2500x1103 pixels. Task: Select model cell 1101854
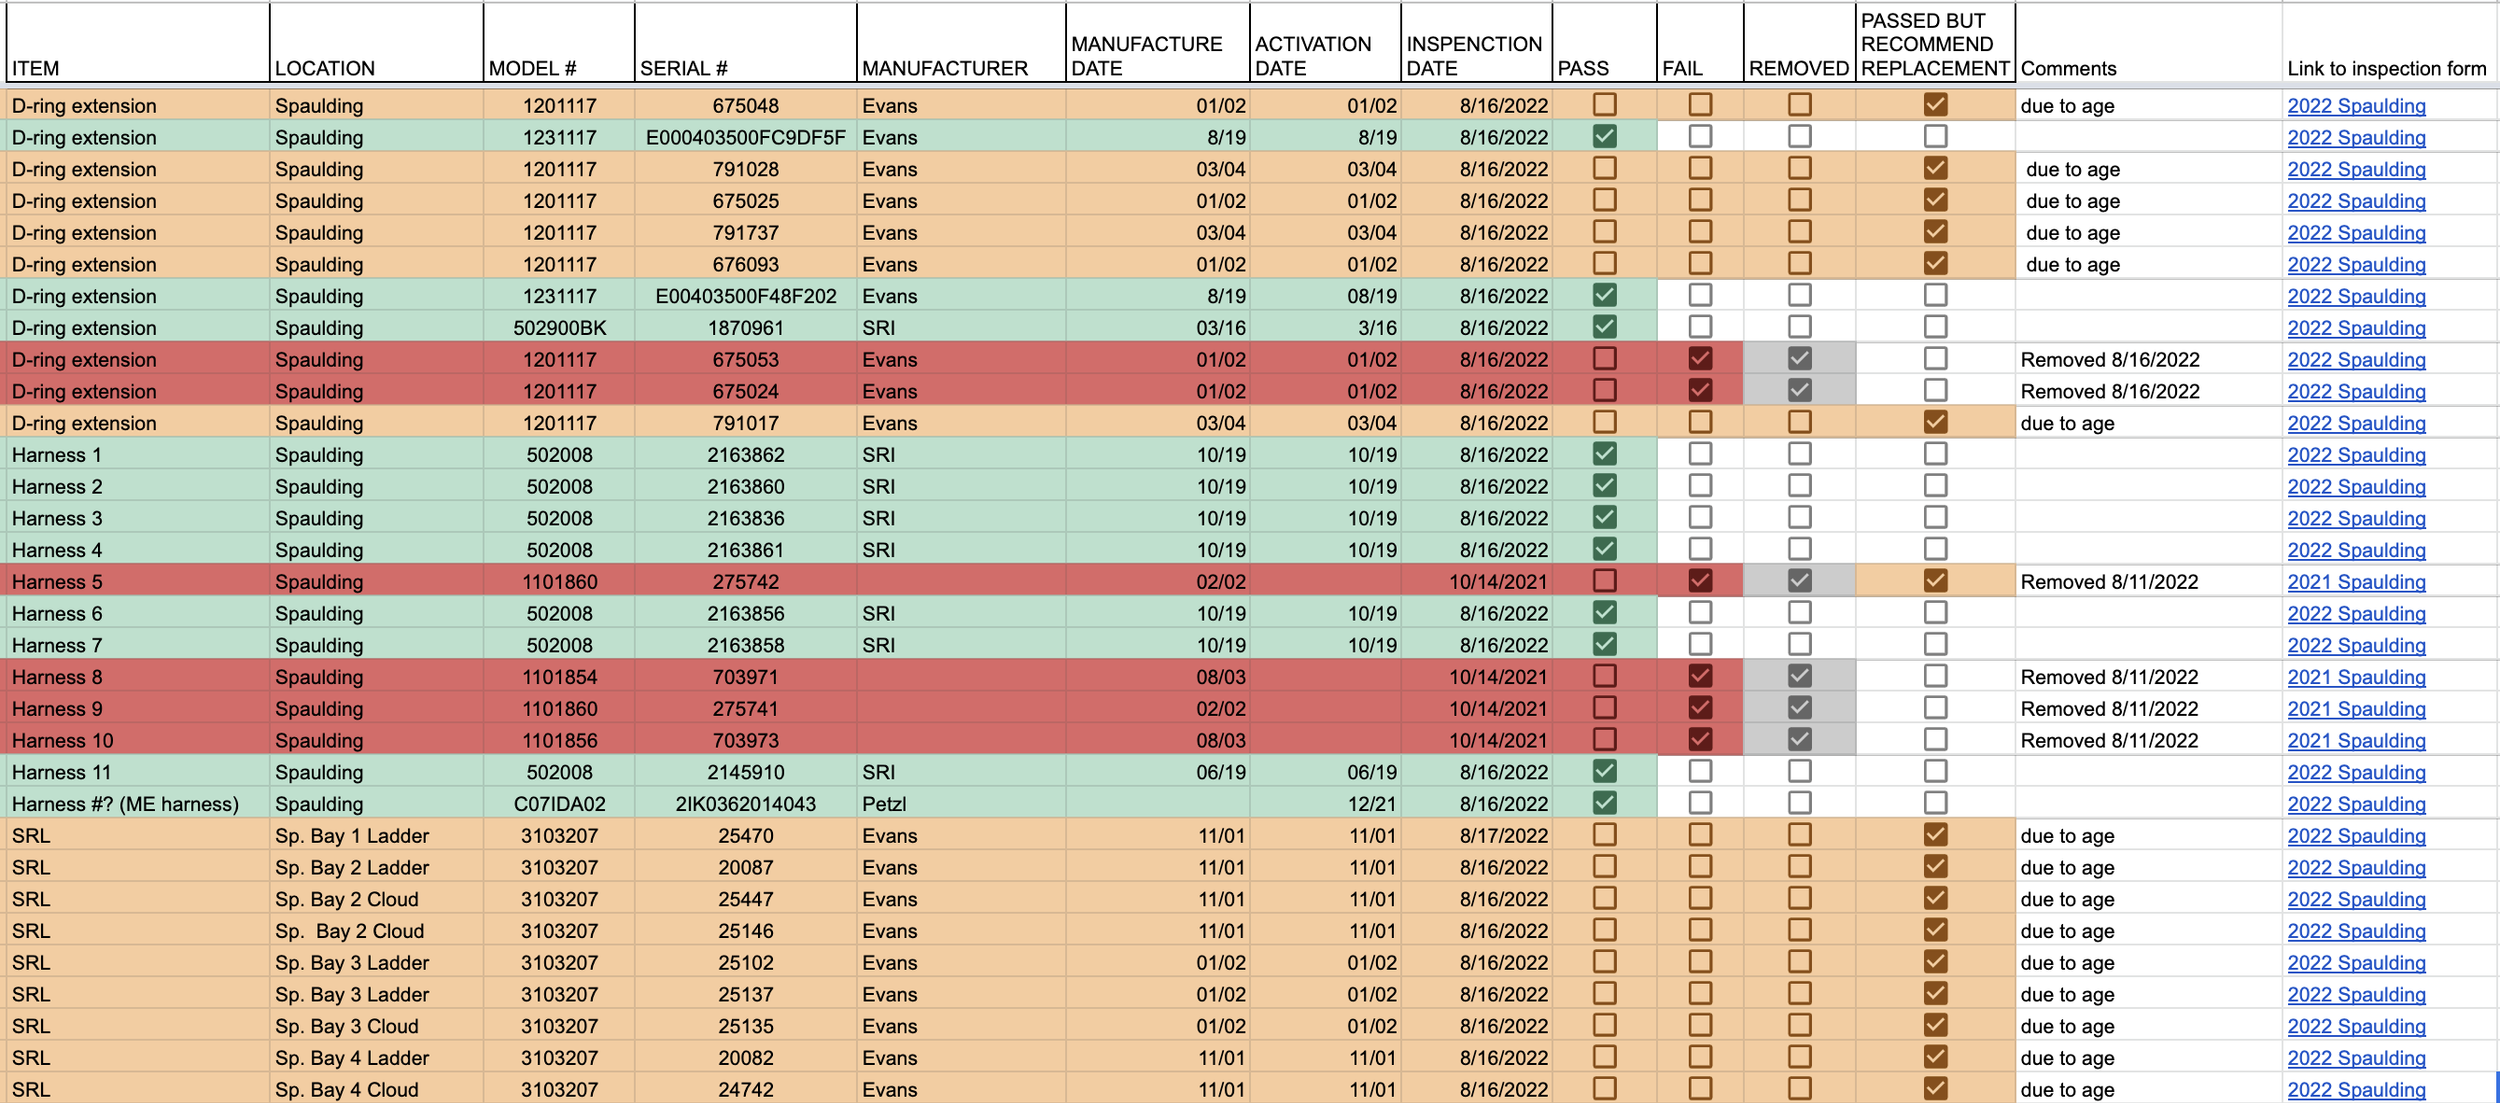(559, 677)
